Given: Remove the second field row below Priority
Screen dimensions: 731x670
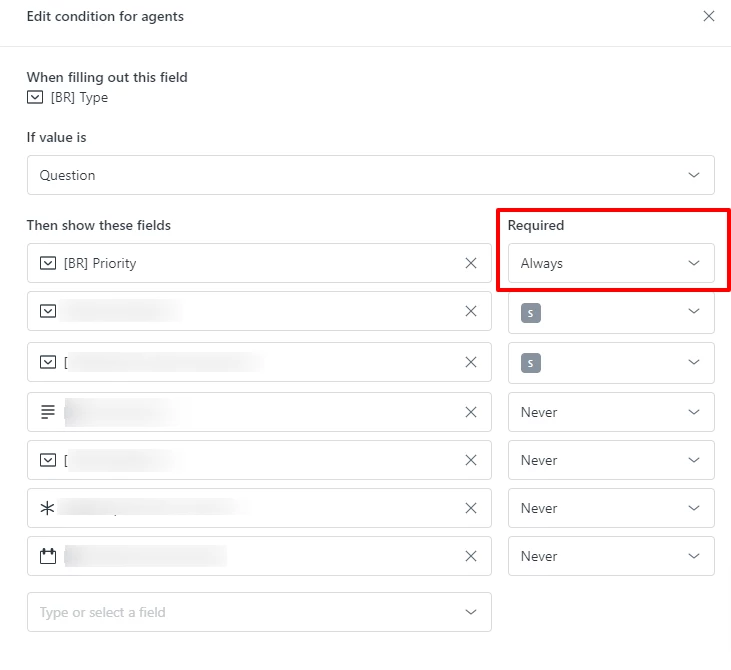Looking at the screenshot, I should 471,362.
